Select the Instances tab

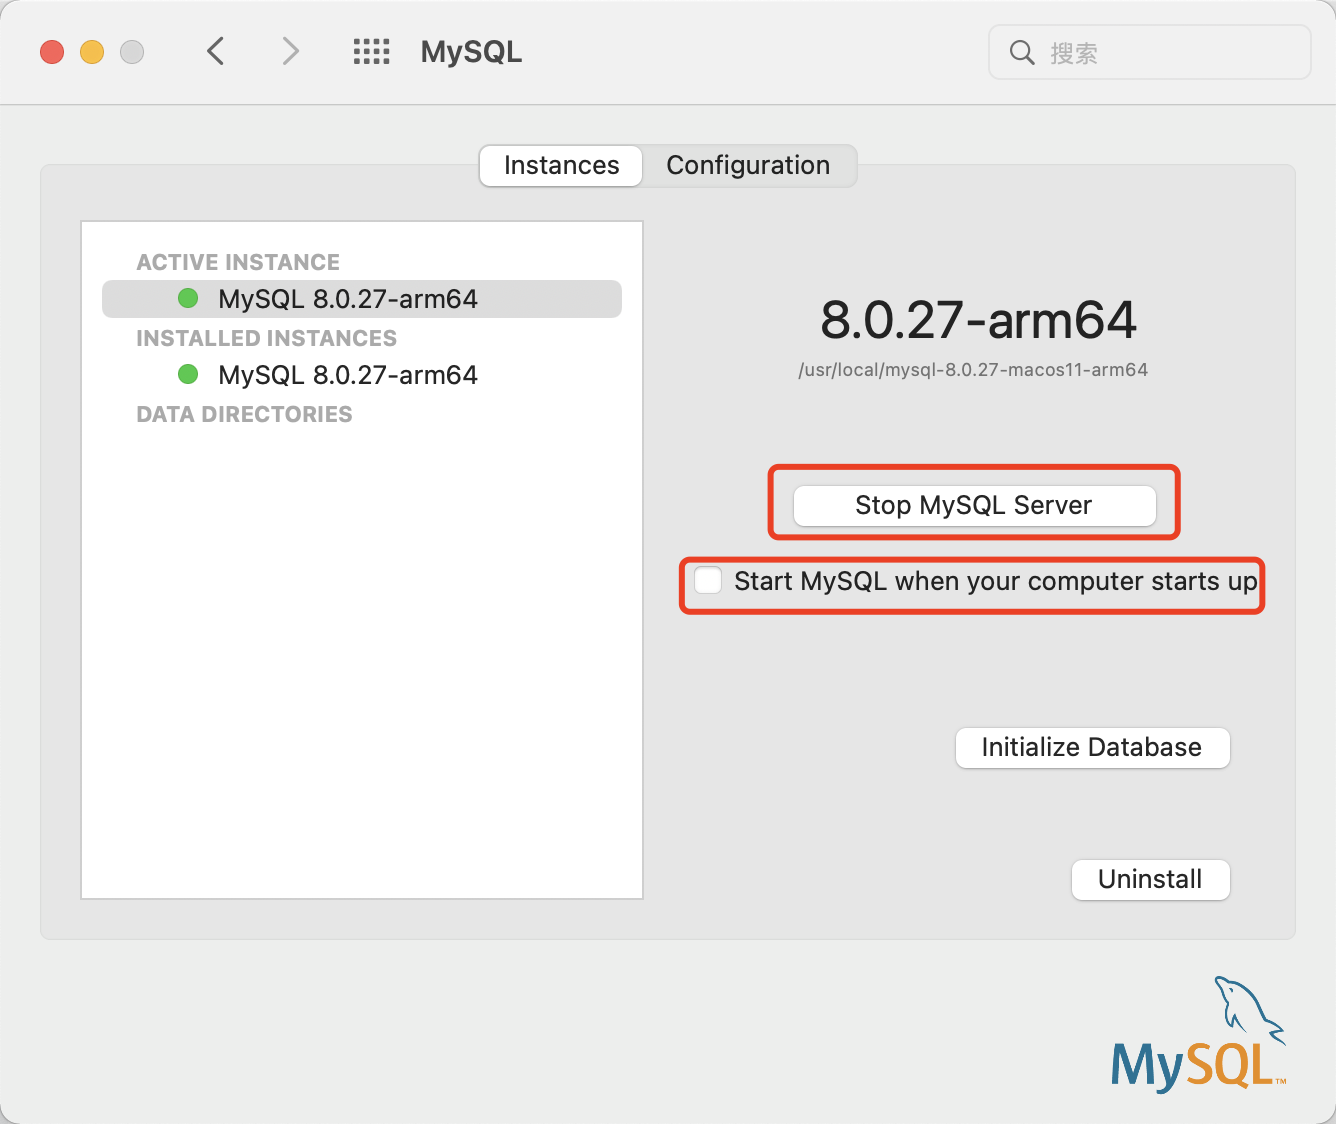coord(560,165)
